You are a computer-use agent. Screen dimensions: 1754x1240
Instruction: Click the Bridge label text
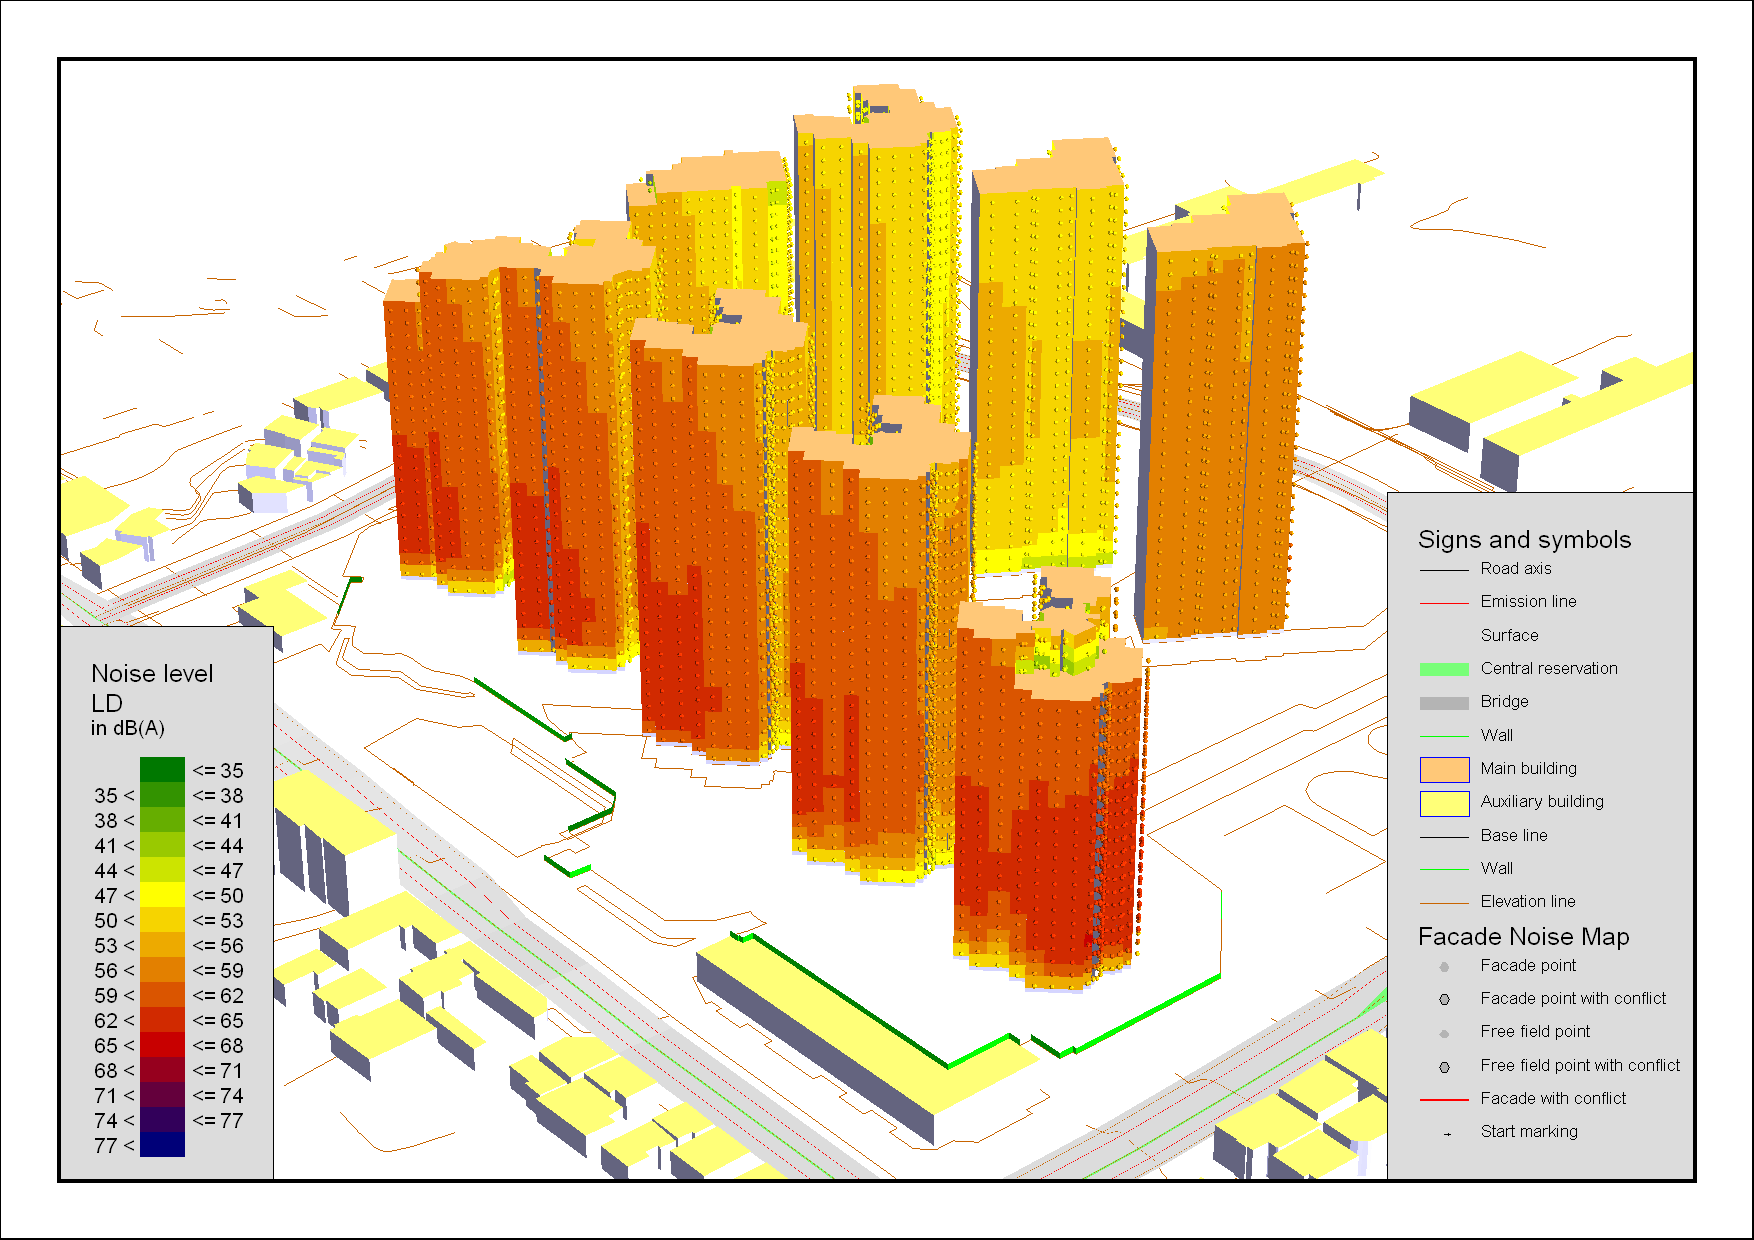[1504, 701]
